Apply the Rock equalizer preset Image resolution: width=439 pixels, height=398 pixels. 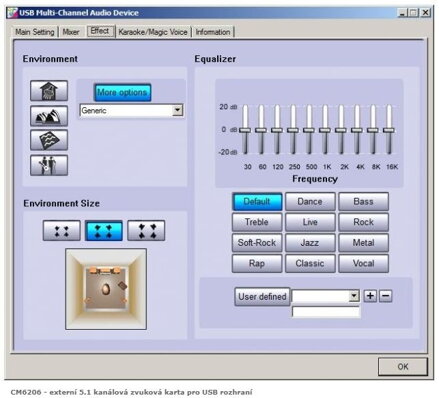coord(363,222)
